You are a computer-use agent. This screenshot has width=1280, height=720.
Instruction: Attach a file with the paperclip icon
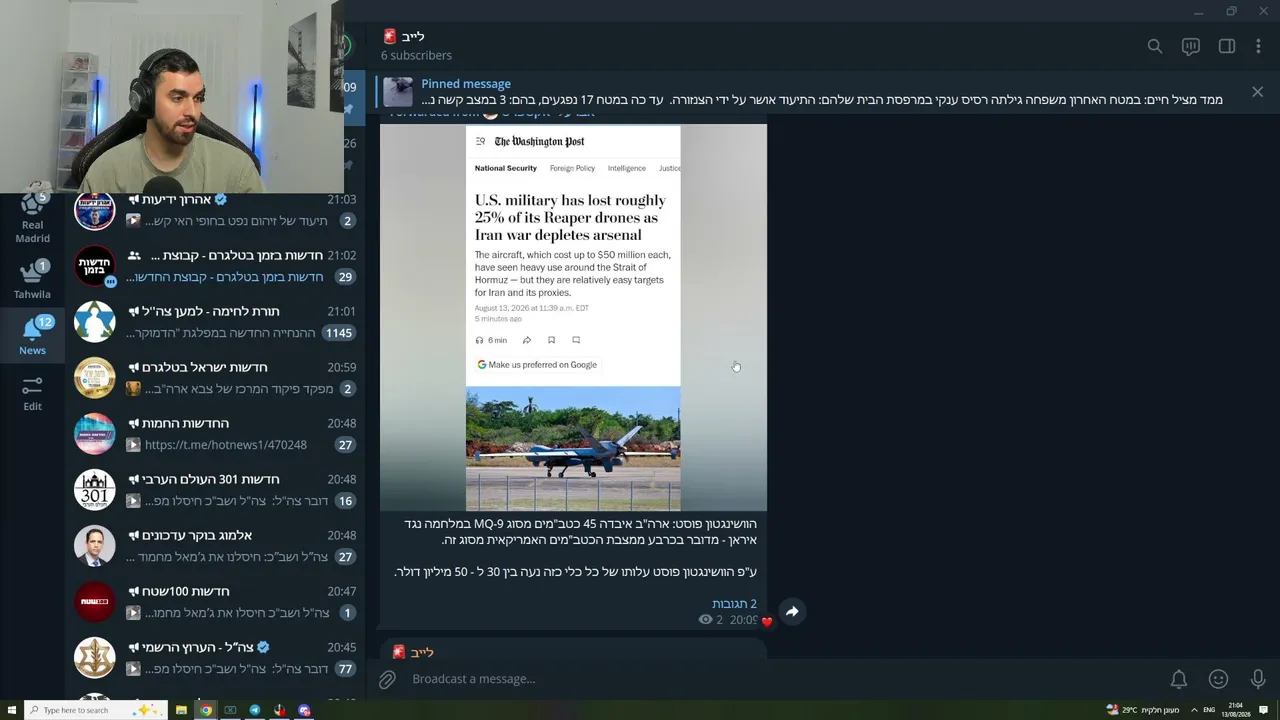[x=387, y=680]
